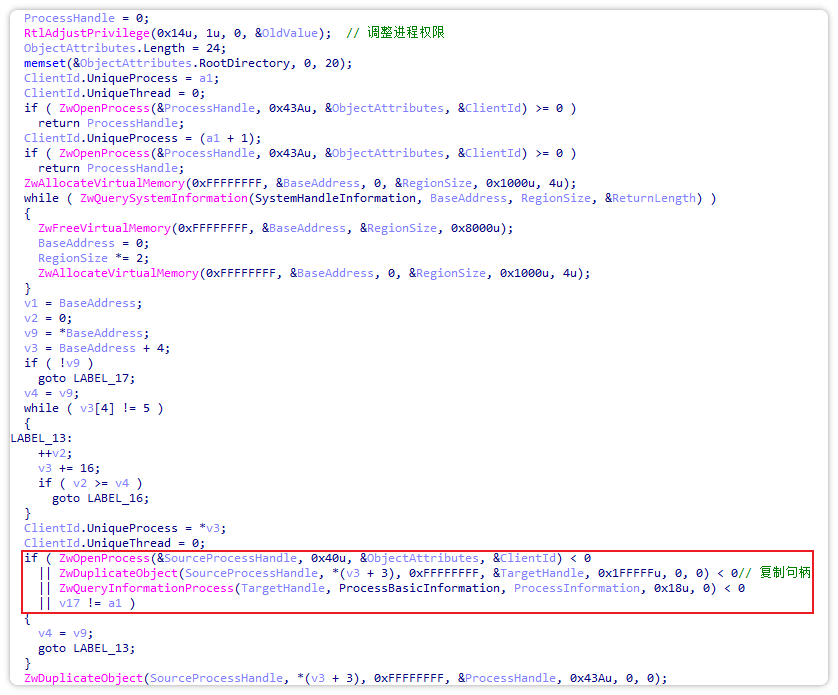
Task: Click the goto LABEL_16 statement
Action: [x=93, y=498]
